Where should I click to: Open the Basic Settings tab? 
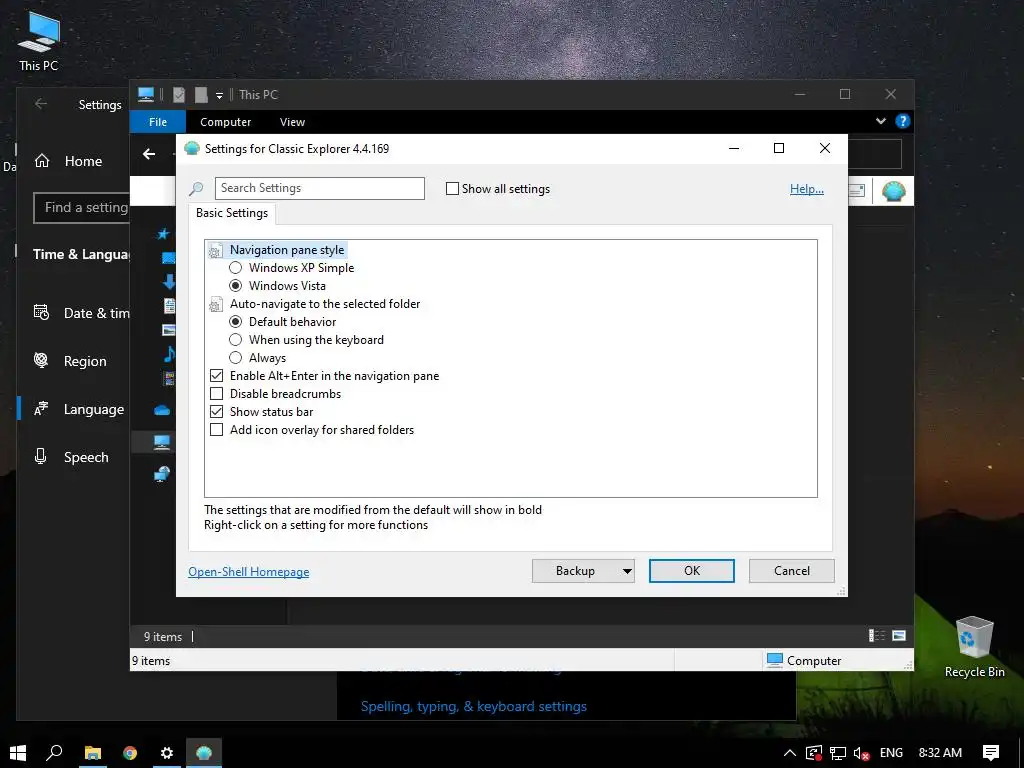coord(232,213)
